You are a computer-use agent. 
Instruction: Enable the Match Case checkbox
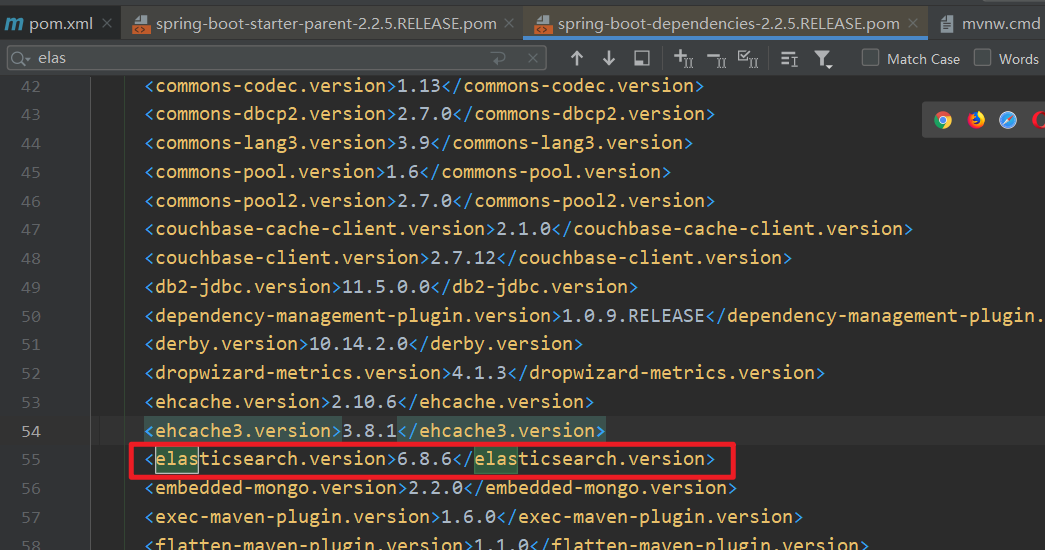(870, 58)
